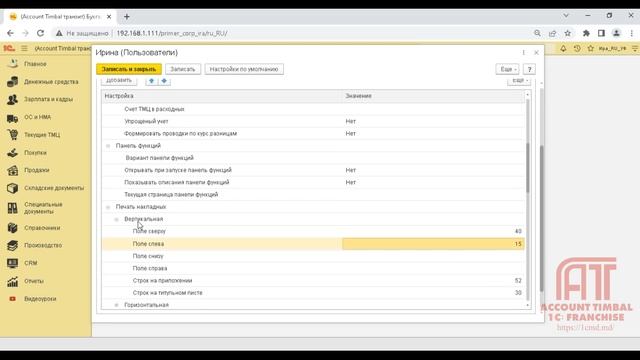Viewport: 640px width, 360px height.
Task: Select row Текущая страница панели функций
Action: pyautogui.click(x=313, y=195)
